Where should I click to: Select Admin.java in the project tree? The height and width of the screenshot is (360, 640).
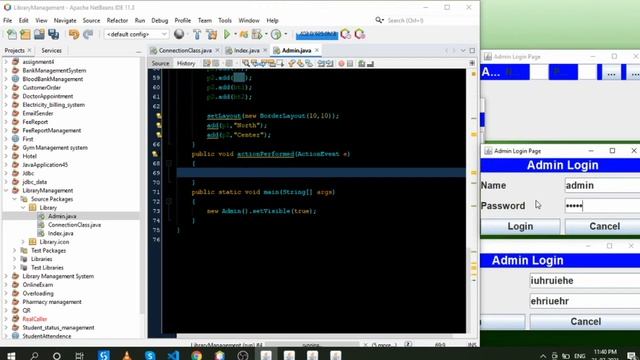click(x=62, y=216)
